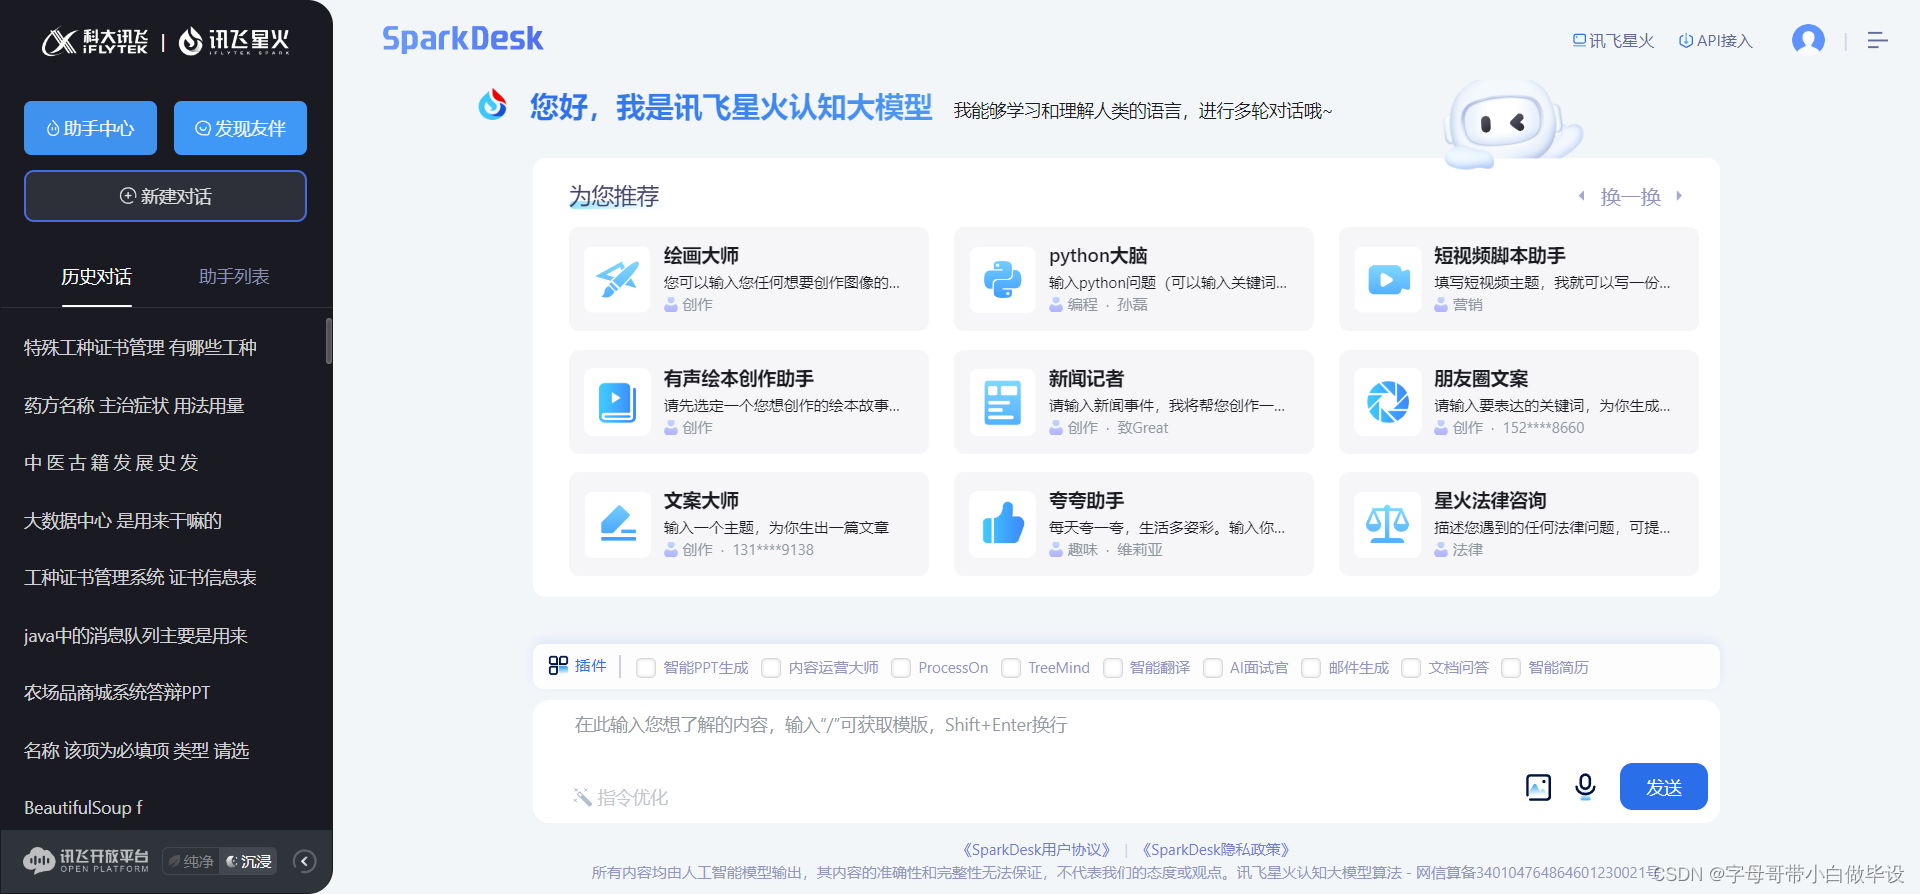
Task: Click the 新闻记者 newspaper icon
Action: pyautogui.click(x=1002, y=402)
